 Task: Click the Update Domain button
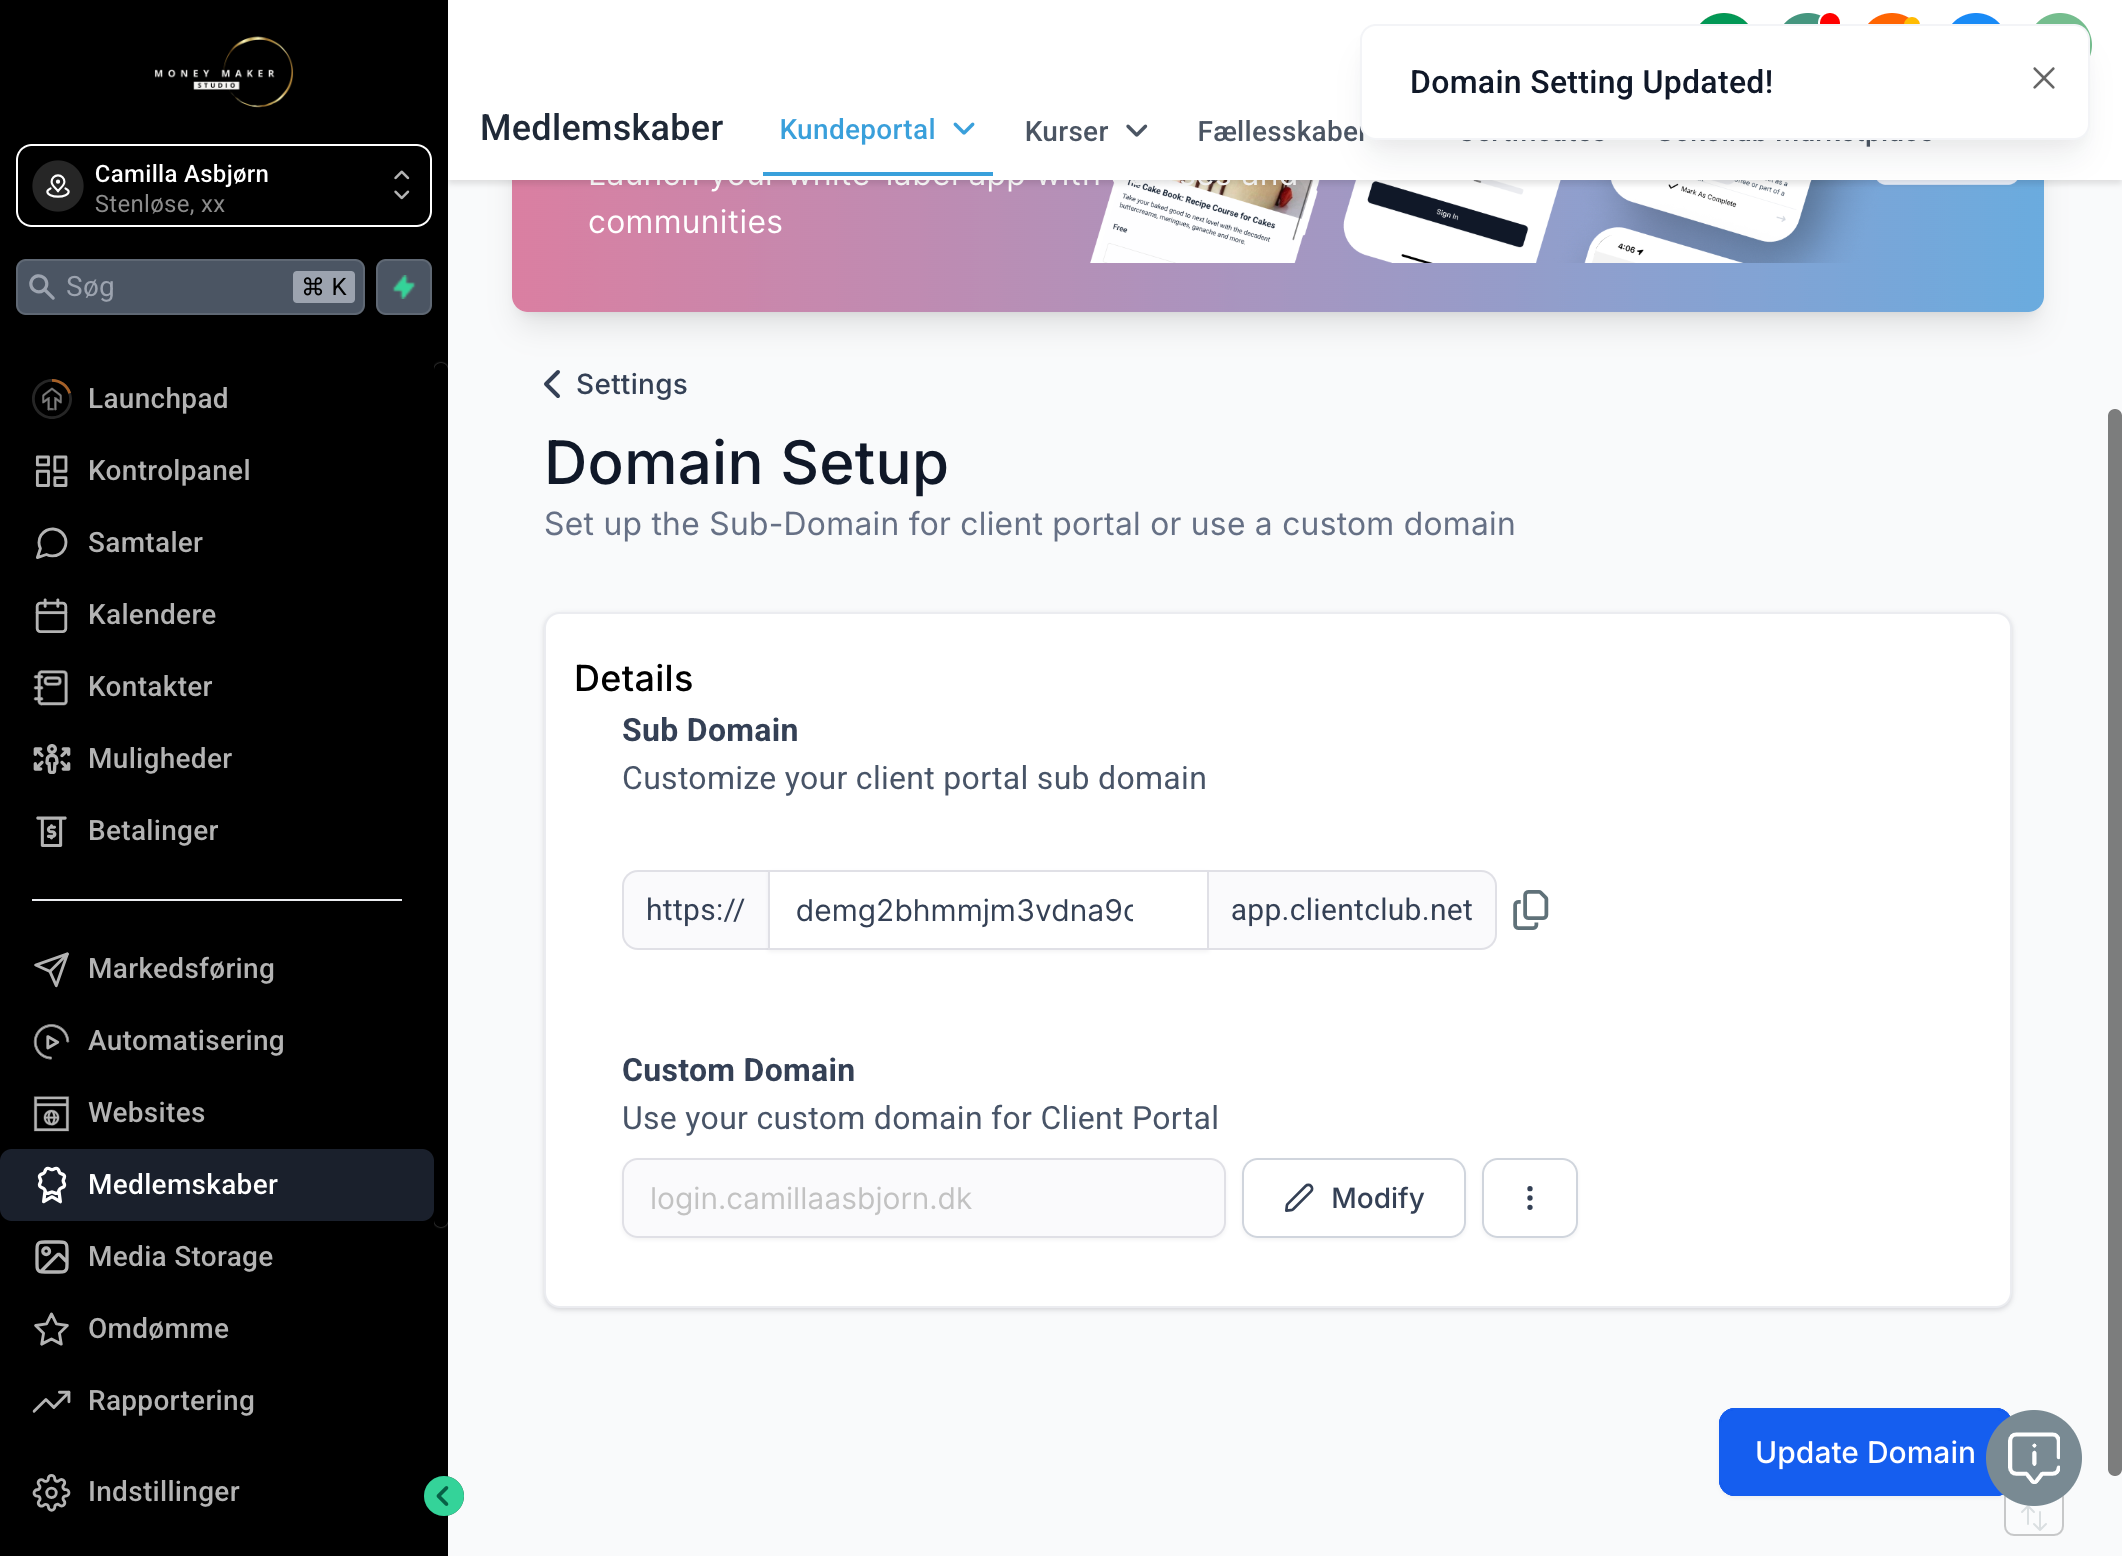(1864, 1452)
